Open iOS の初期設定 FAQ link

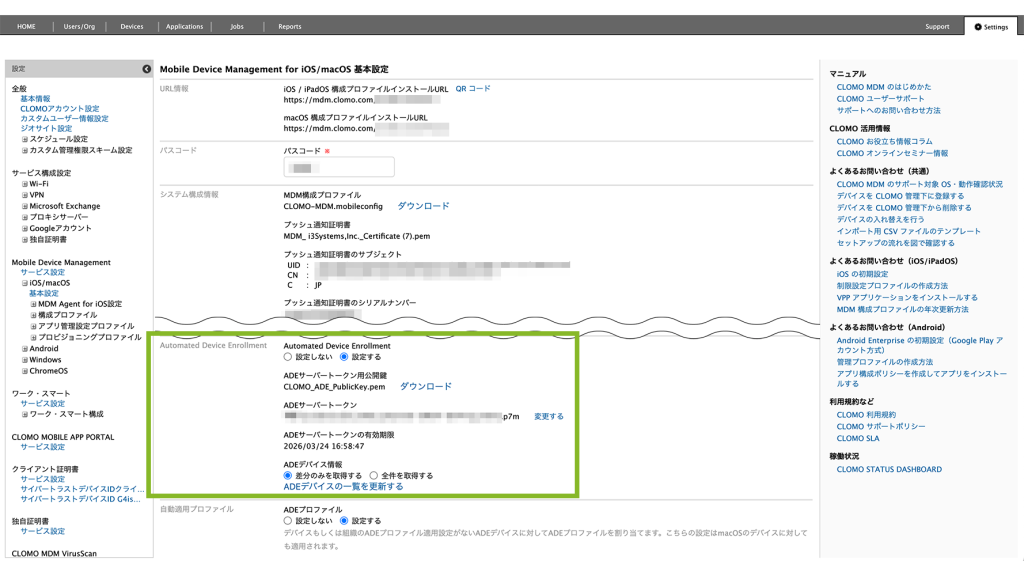863,274
